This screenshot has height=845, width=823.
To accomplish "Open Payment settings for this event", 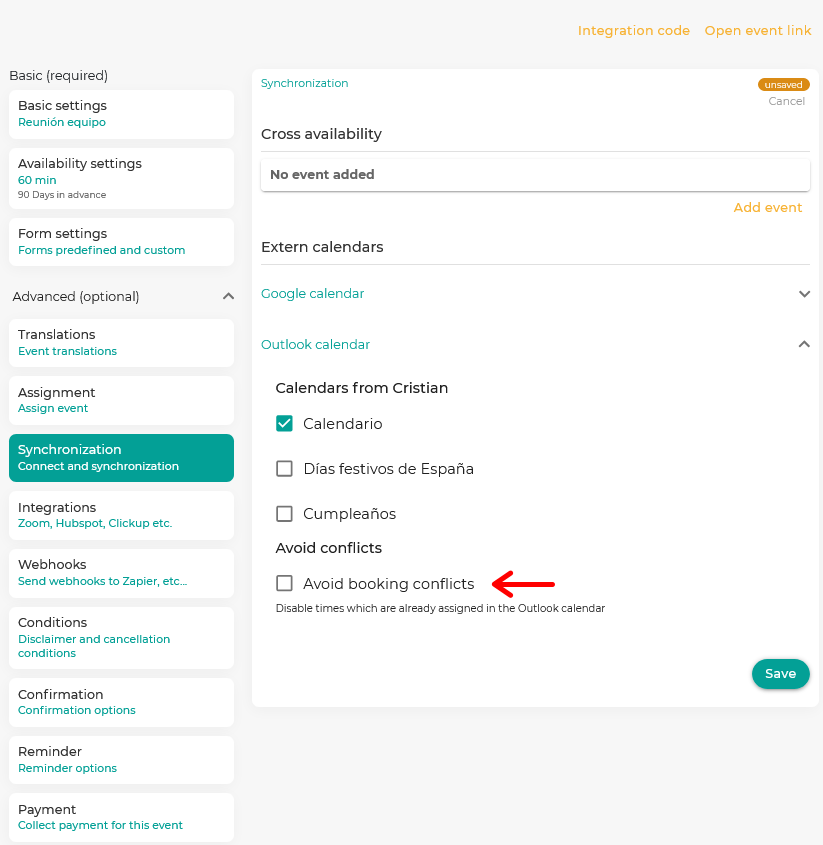I will tap(121, 817).
